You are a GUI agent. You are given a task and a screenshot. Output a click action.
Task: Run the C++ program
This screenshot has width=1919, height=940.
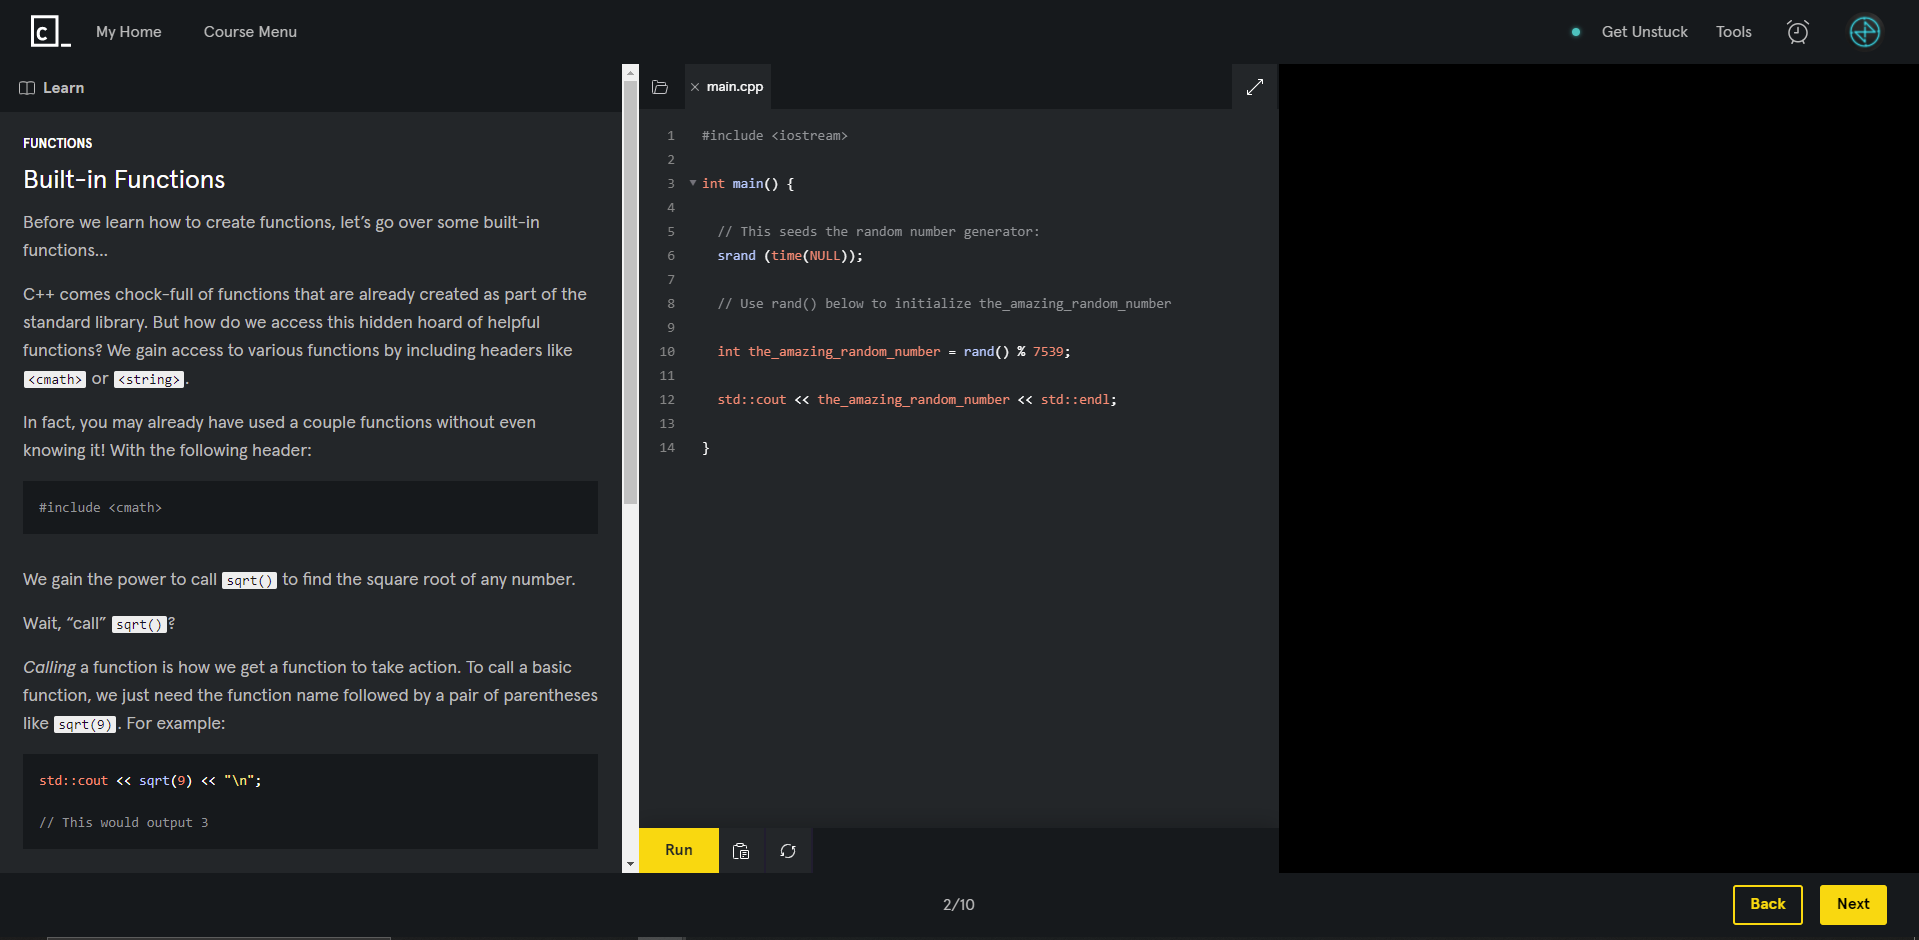(678, 849)
